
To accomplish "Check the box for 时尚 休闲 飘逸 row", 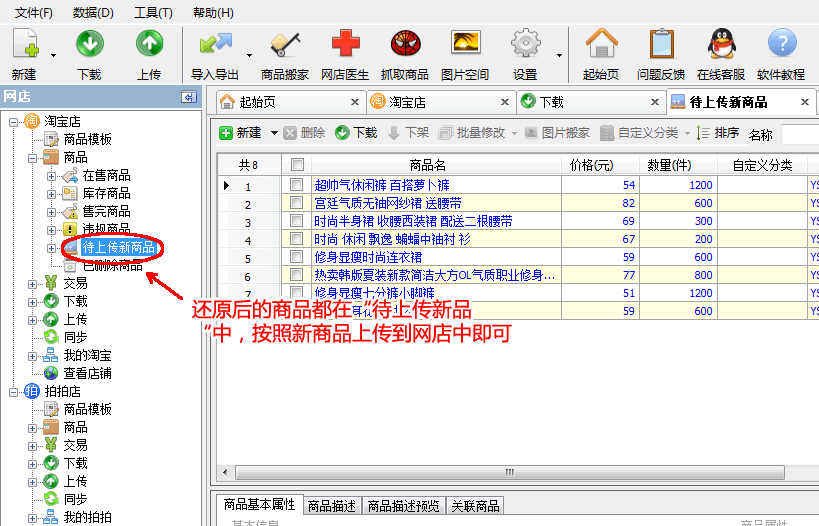I will click(x=296, y=238).
